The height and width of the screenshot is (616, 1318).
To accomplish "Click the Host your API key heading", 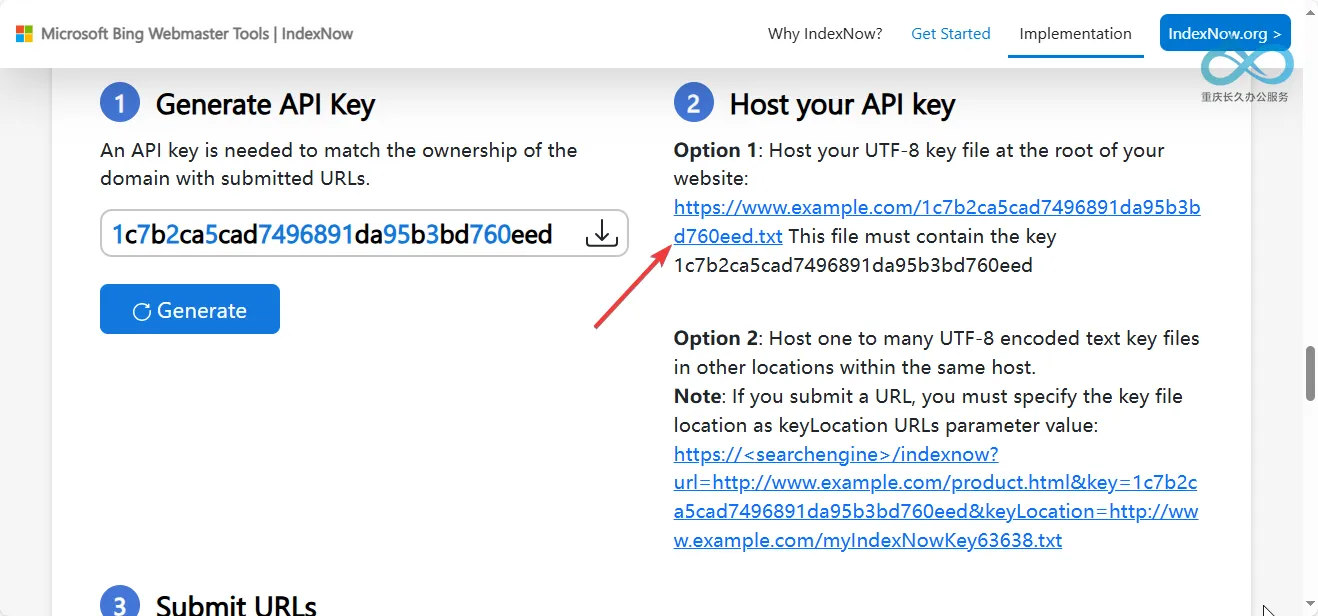I will (x=843, y=104).
